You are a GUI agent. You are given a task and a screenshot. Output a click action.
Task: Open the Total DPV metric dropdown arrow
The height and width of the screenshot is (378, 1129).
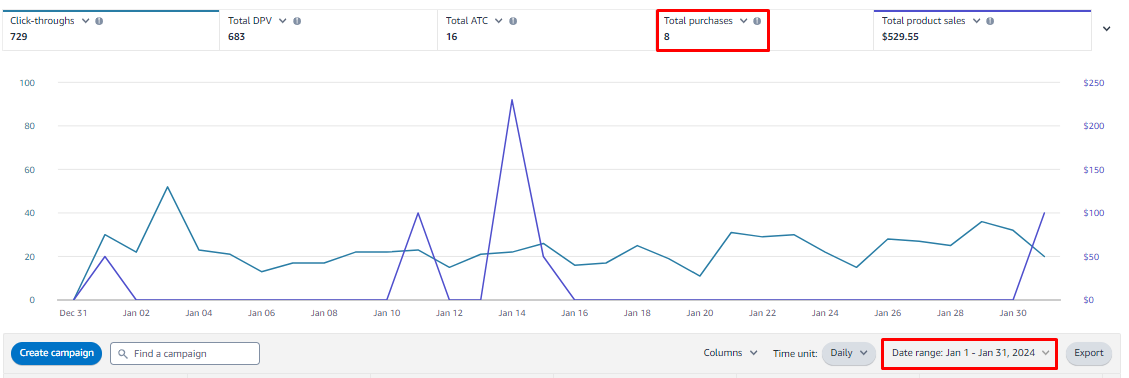tap(283, 21)
